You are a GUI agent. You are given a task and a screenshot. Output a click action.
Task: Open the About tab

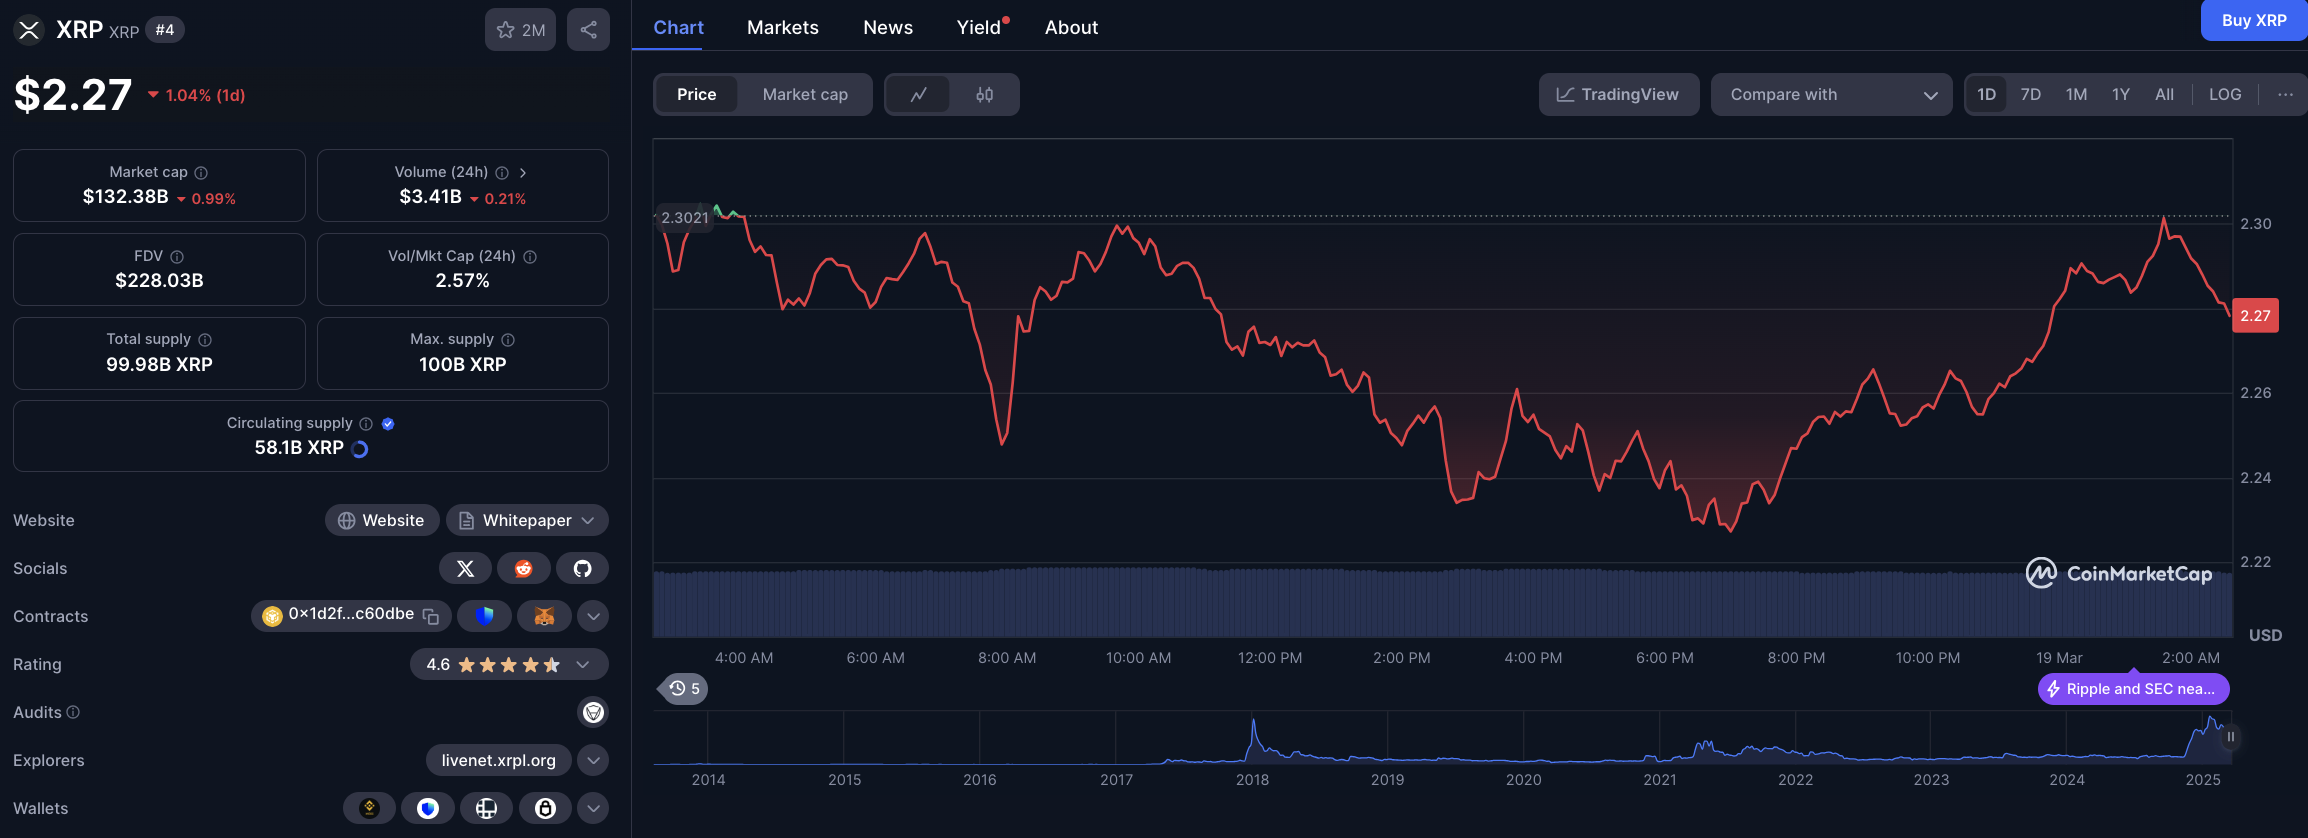point(1071,28)
